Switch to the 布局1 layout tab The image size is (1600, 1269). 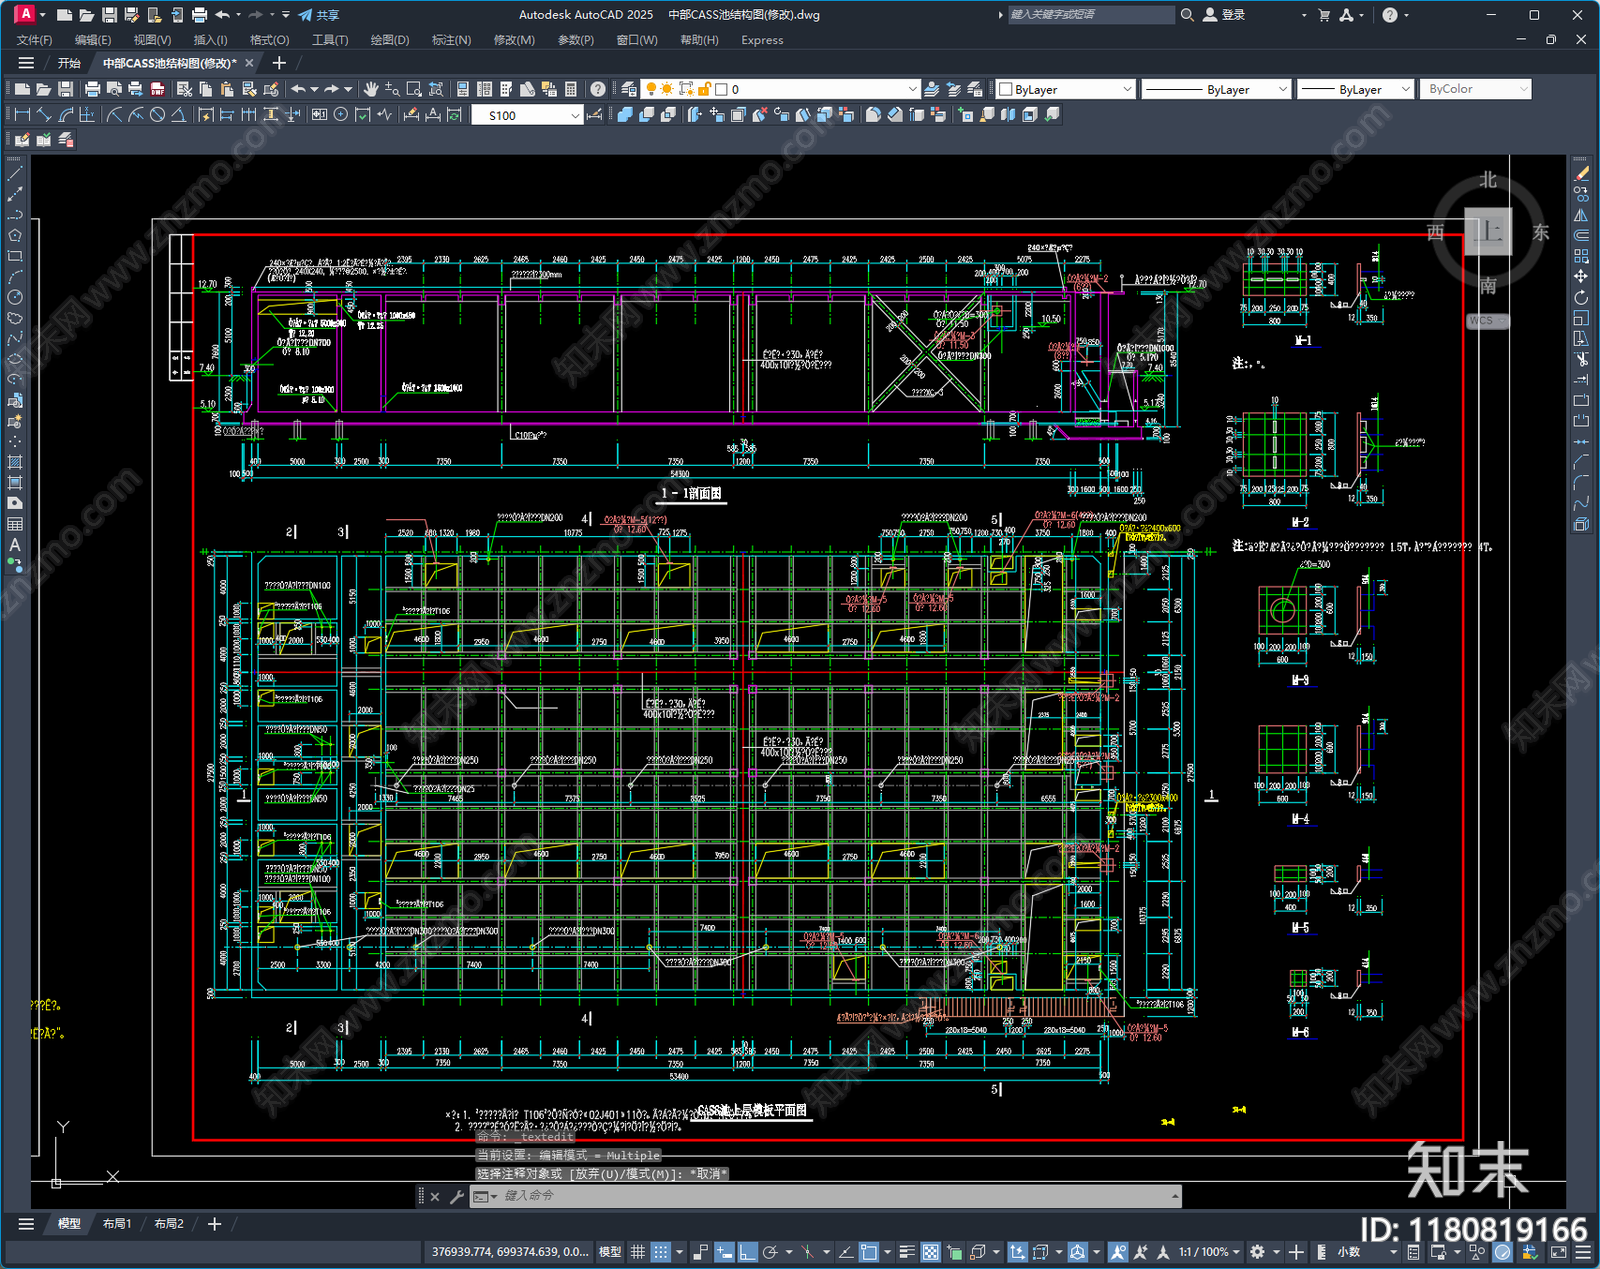tap(117, 1223)
